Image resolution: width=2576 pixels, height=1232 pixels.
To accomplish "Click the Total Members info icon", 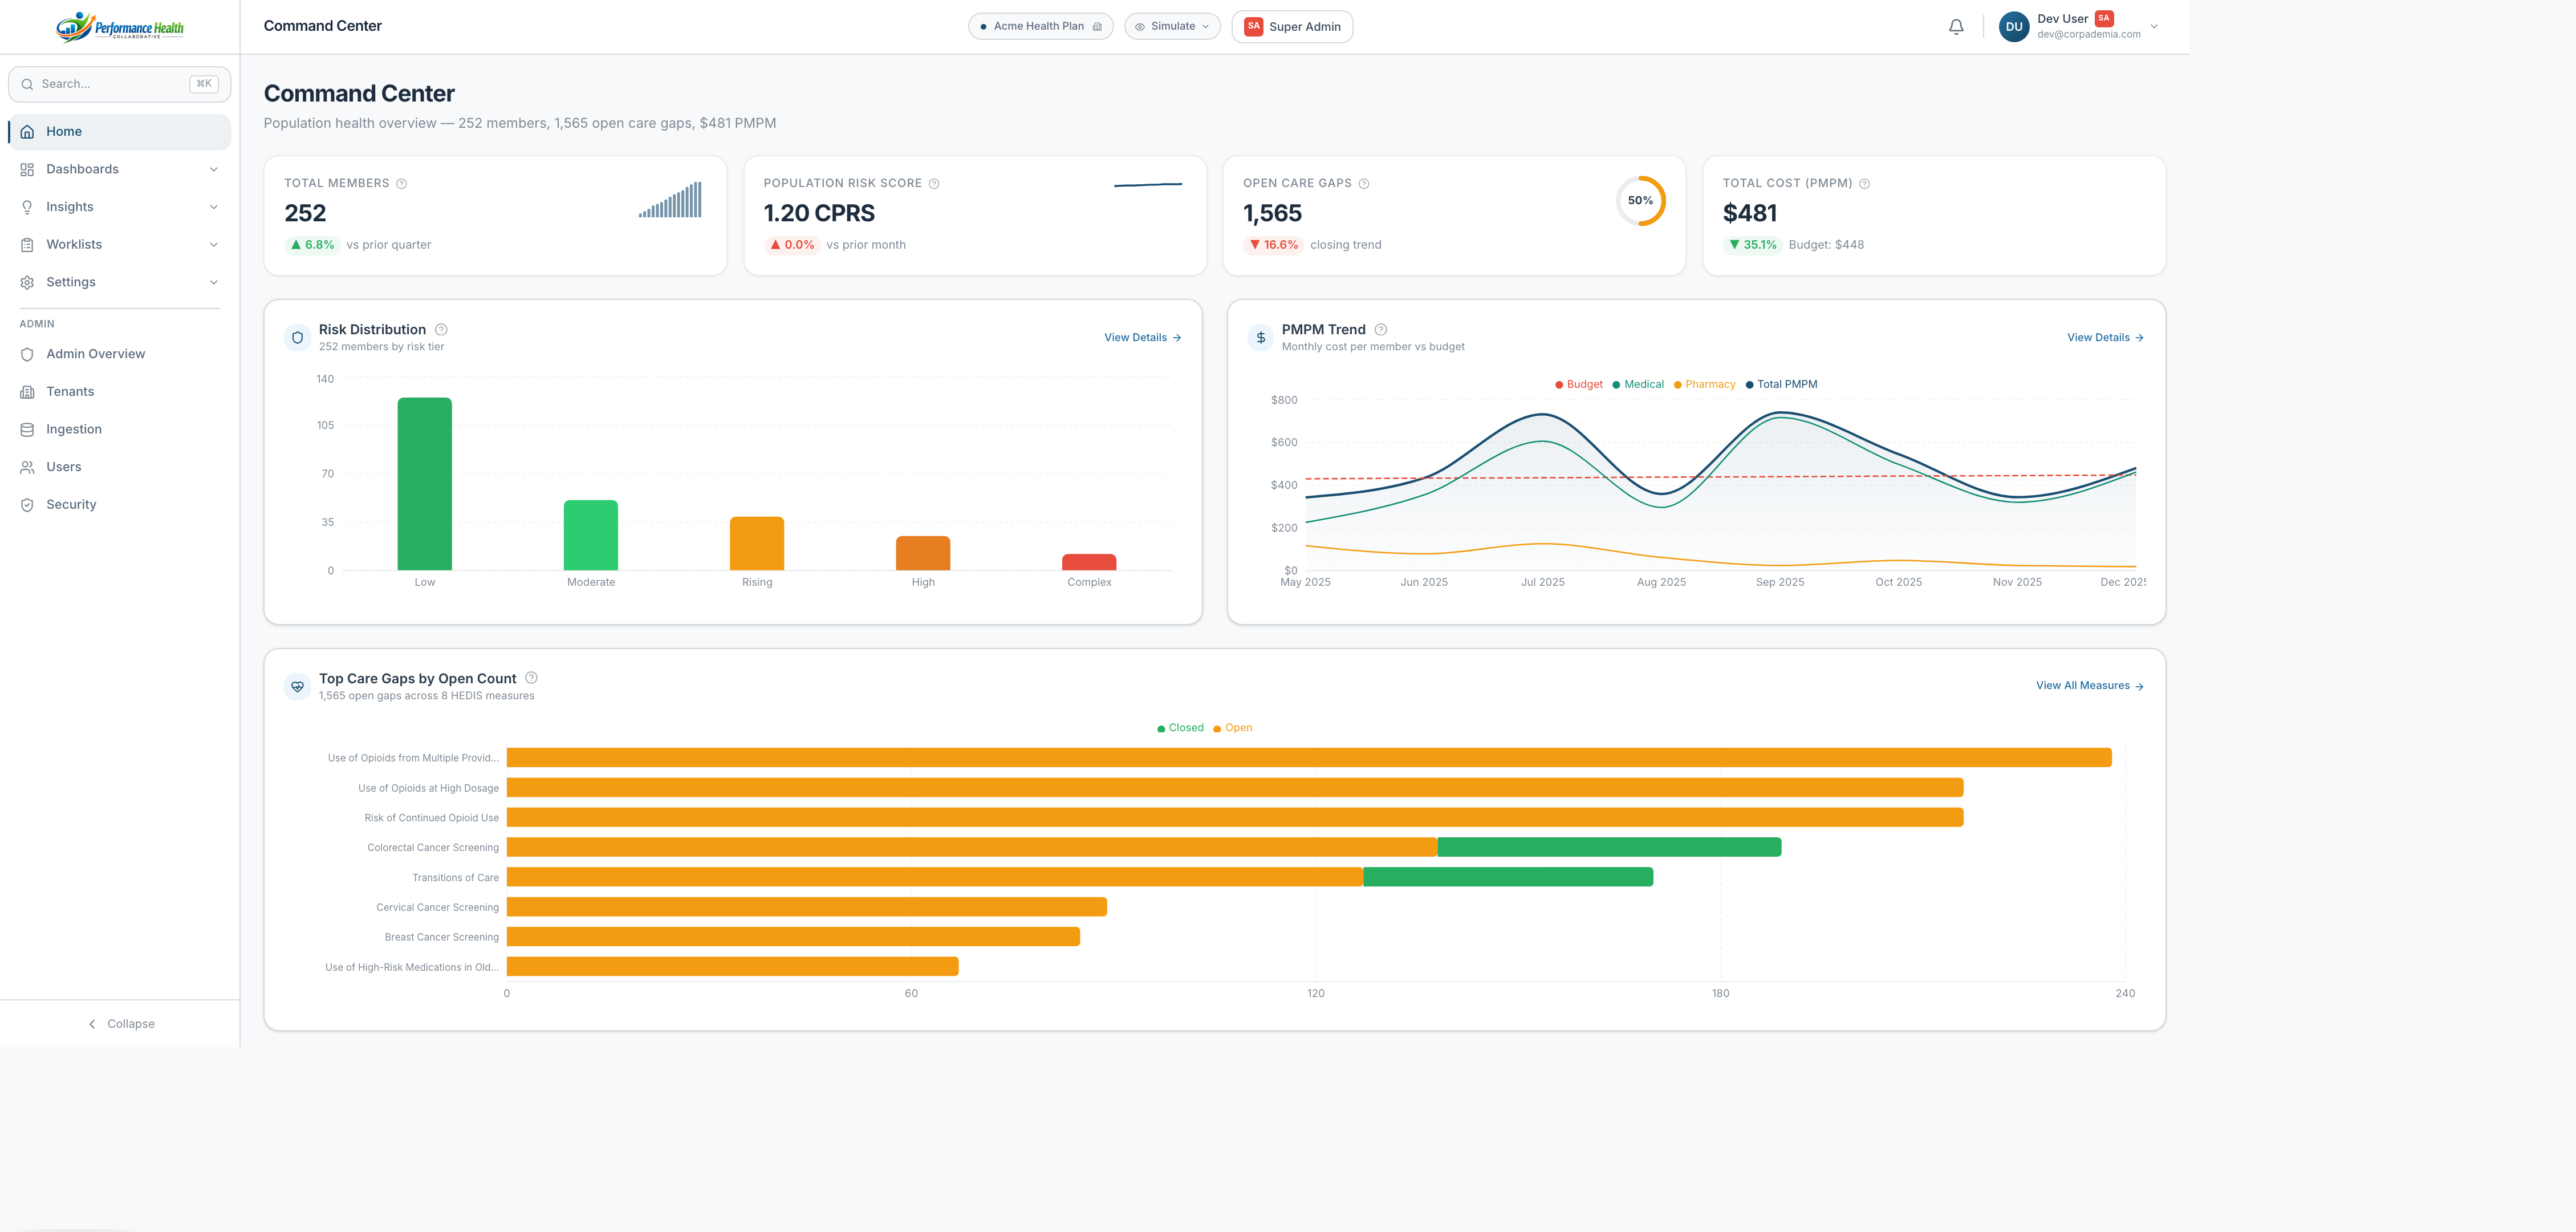I will [x=401, y=184].
